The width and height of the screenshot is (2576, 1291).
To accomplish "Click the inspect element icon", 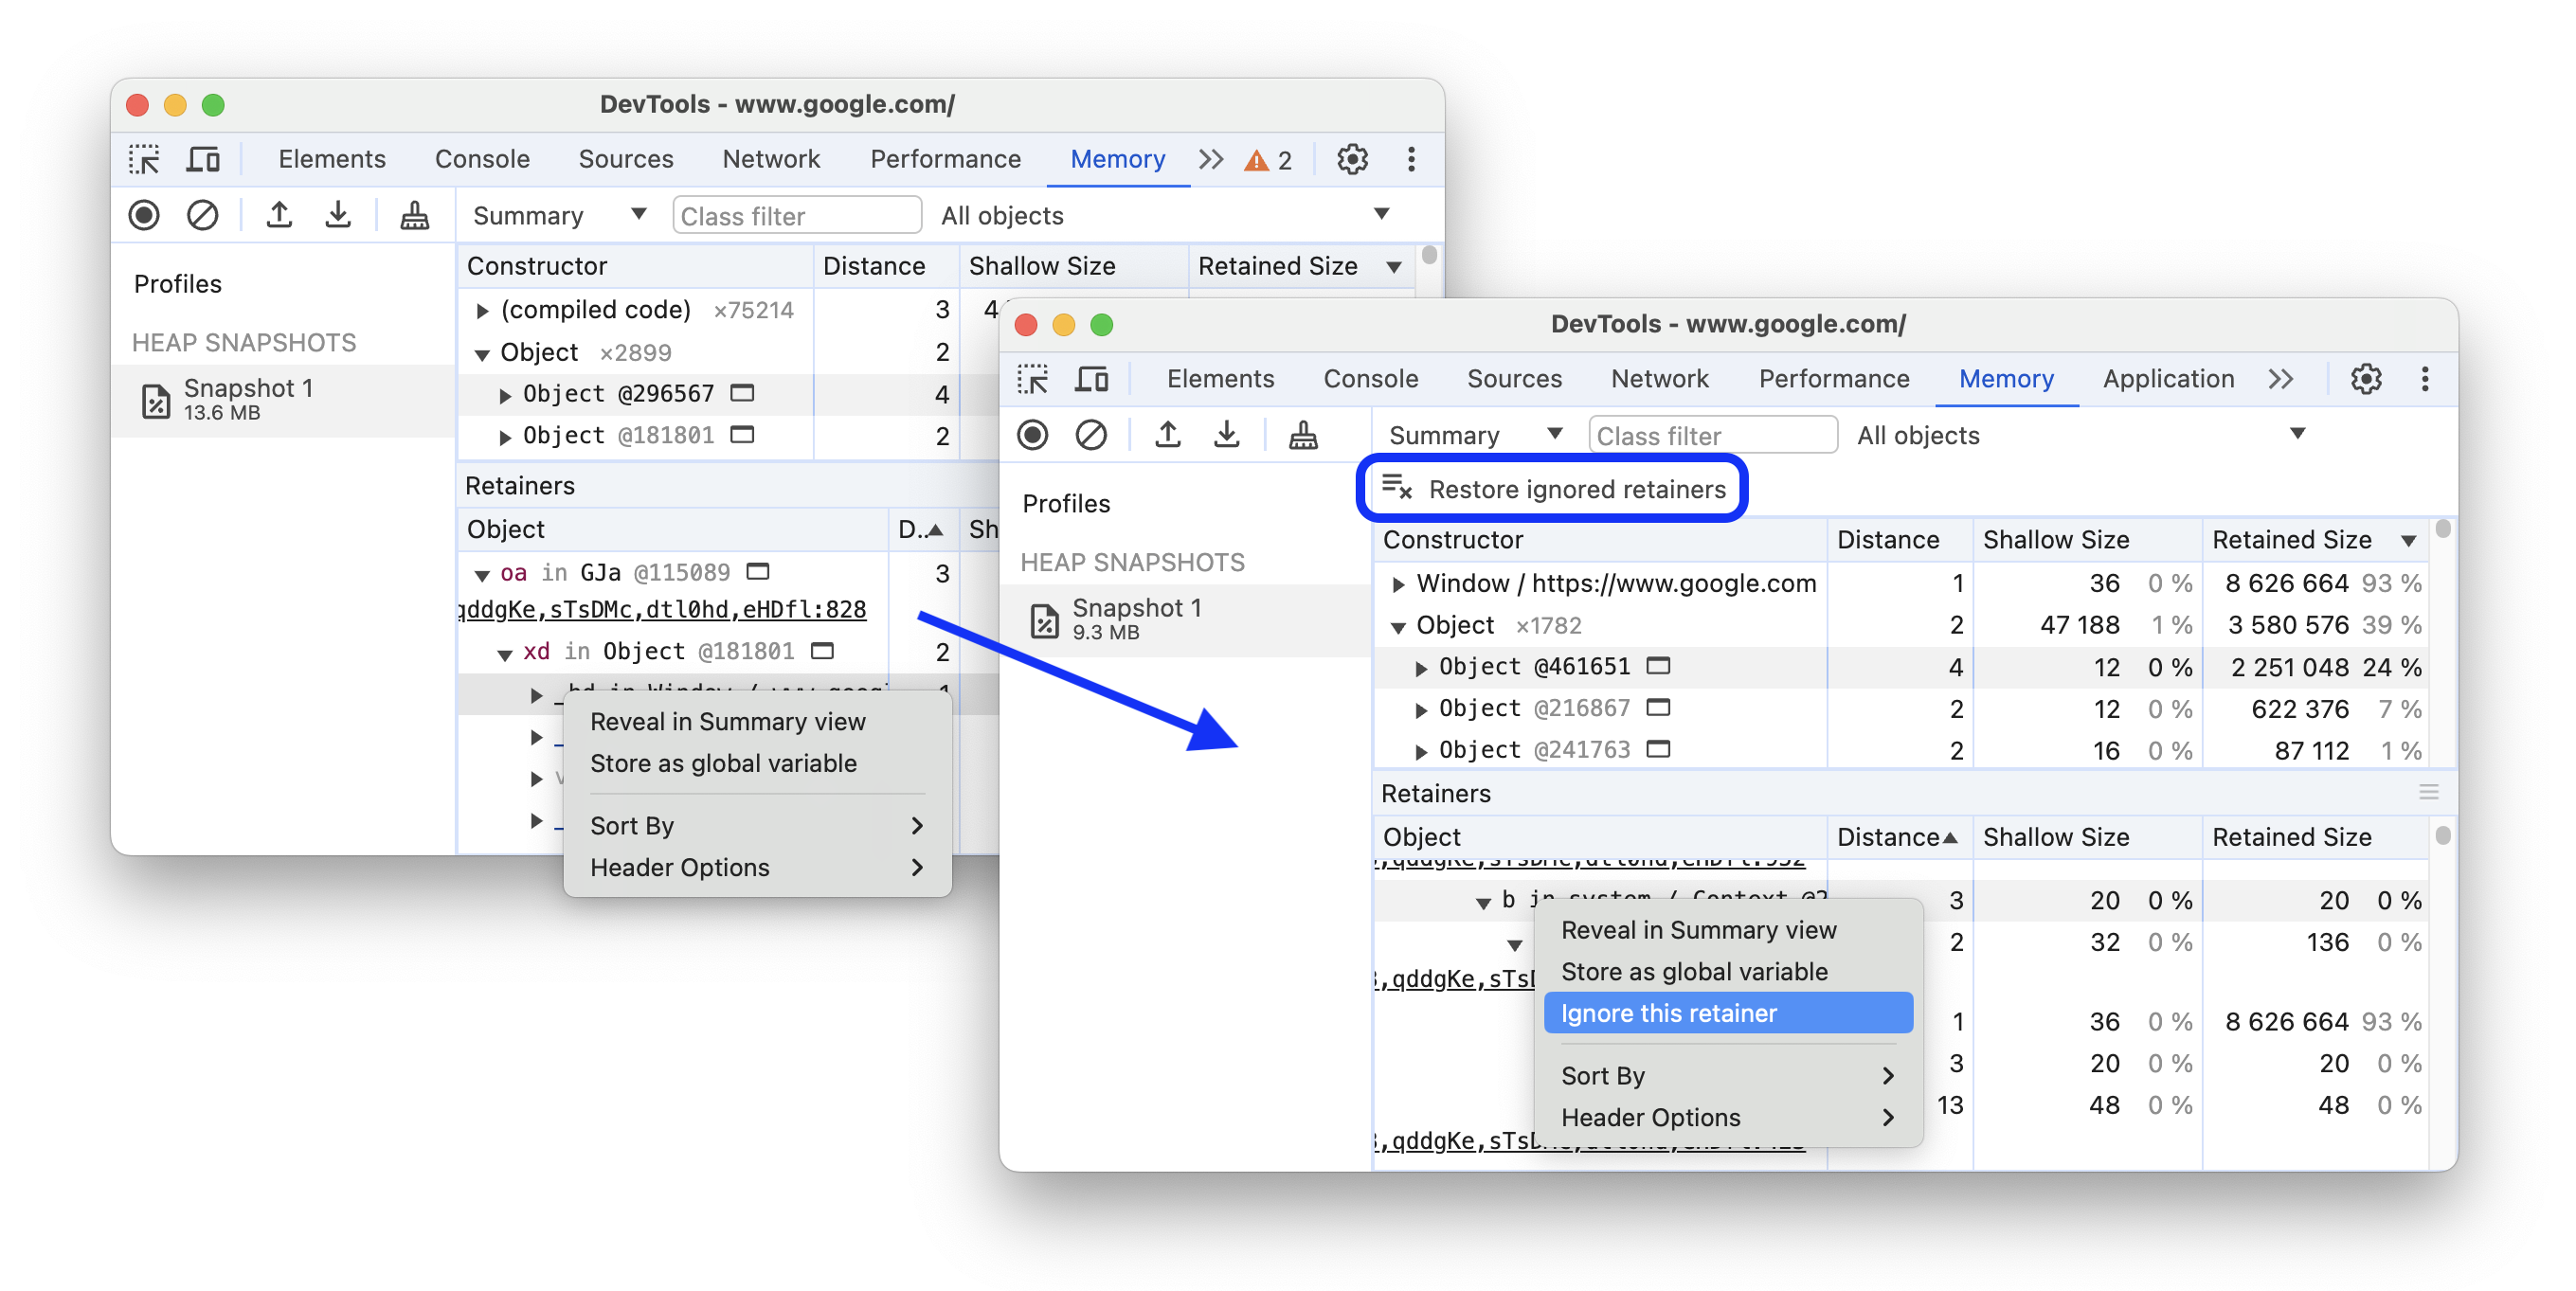I will (143, 158).
